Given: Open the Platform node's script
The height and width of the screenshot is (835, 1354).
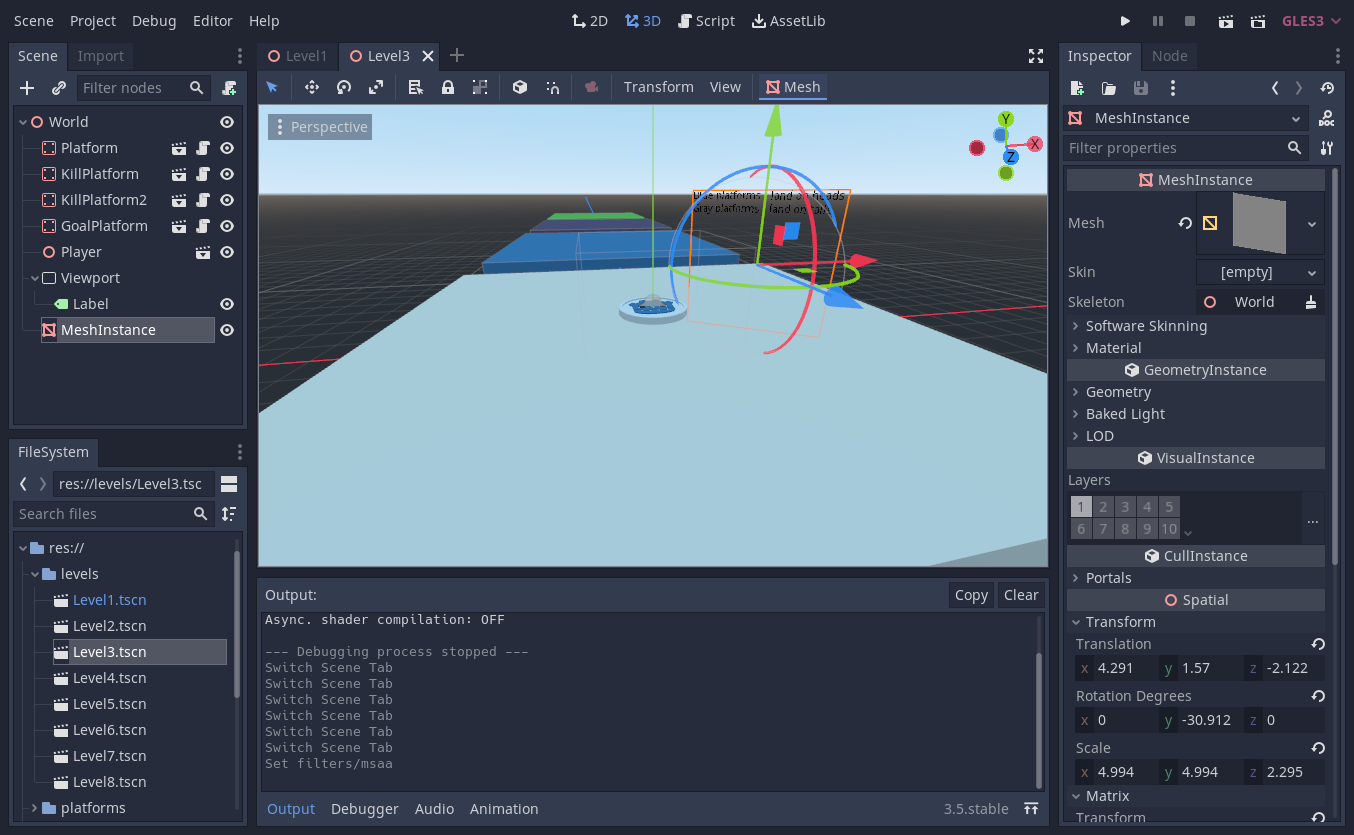Looking at the screenshot, I should click(x=203, y=148).
